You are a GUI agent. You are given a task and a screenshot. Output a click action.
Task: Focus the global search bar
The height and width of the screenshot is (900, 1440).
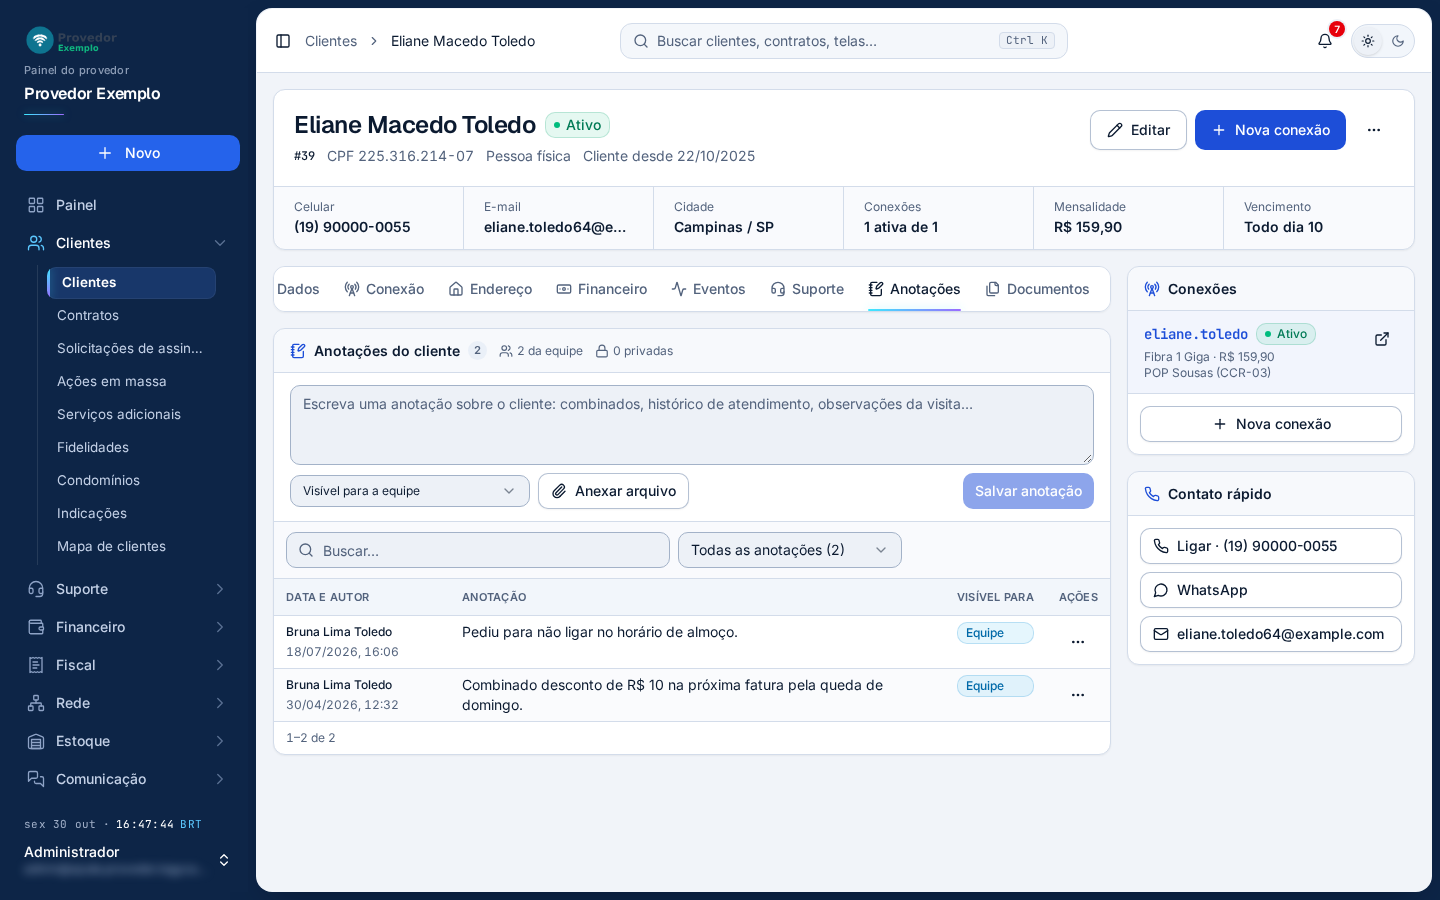click(x=844, y=41)
